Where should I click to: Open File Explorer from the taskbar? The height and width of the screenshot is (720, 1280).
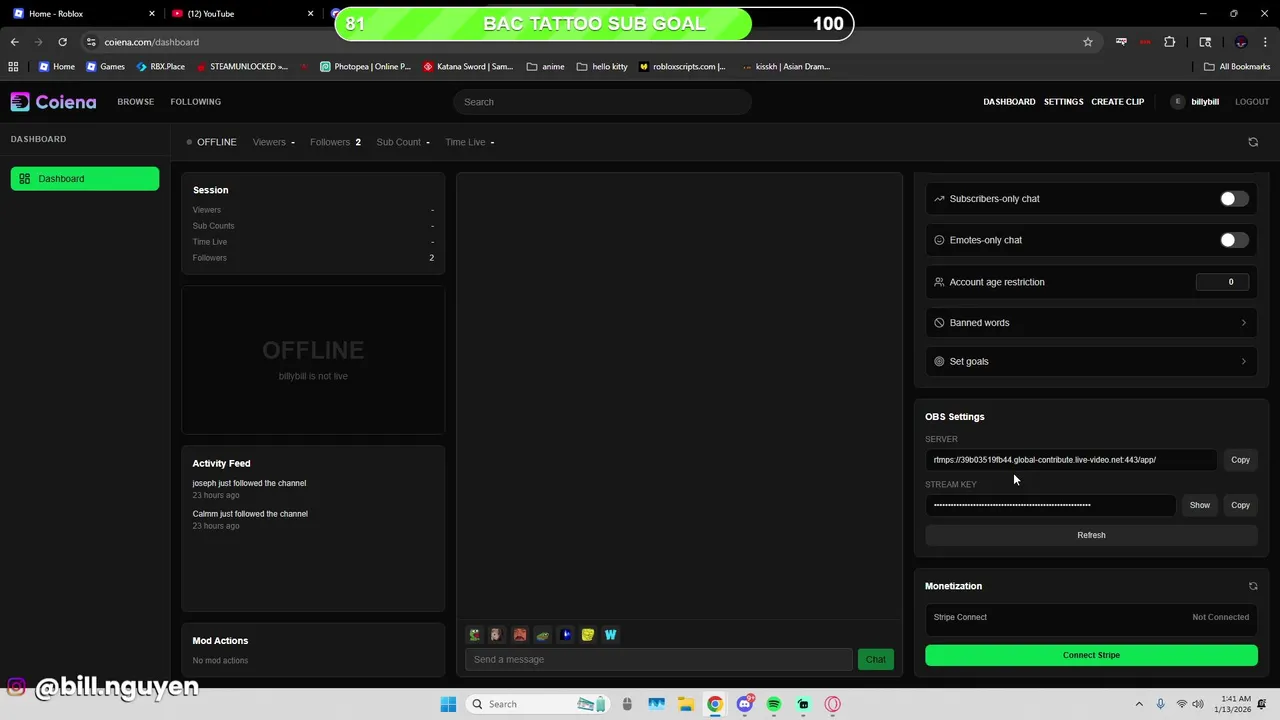coord(685,704)
